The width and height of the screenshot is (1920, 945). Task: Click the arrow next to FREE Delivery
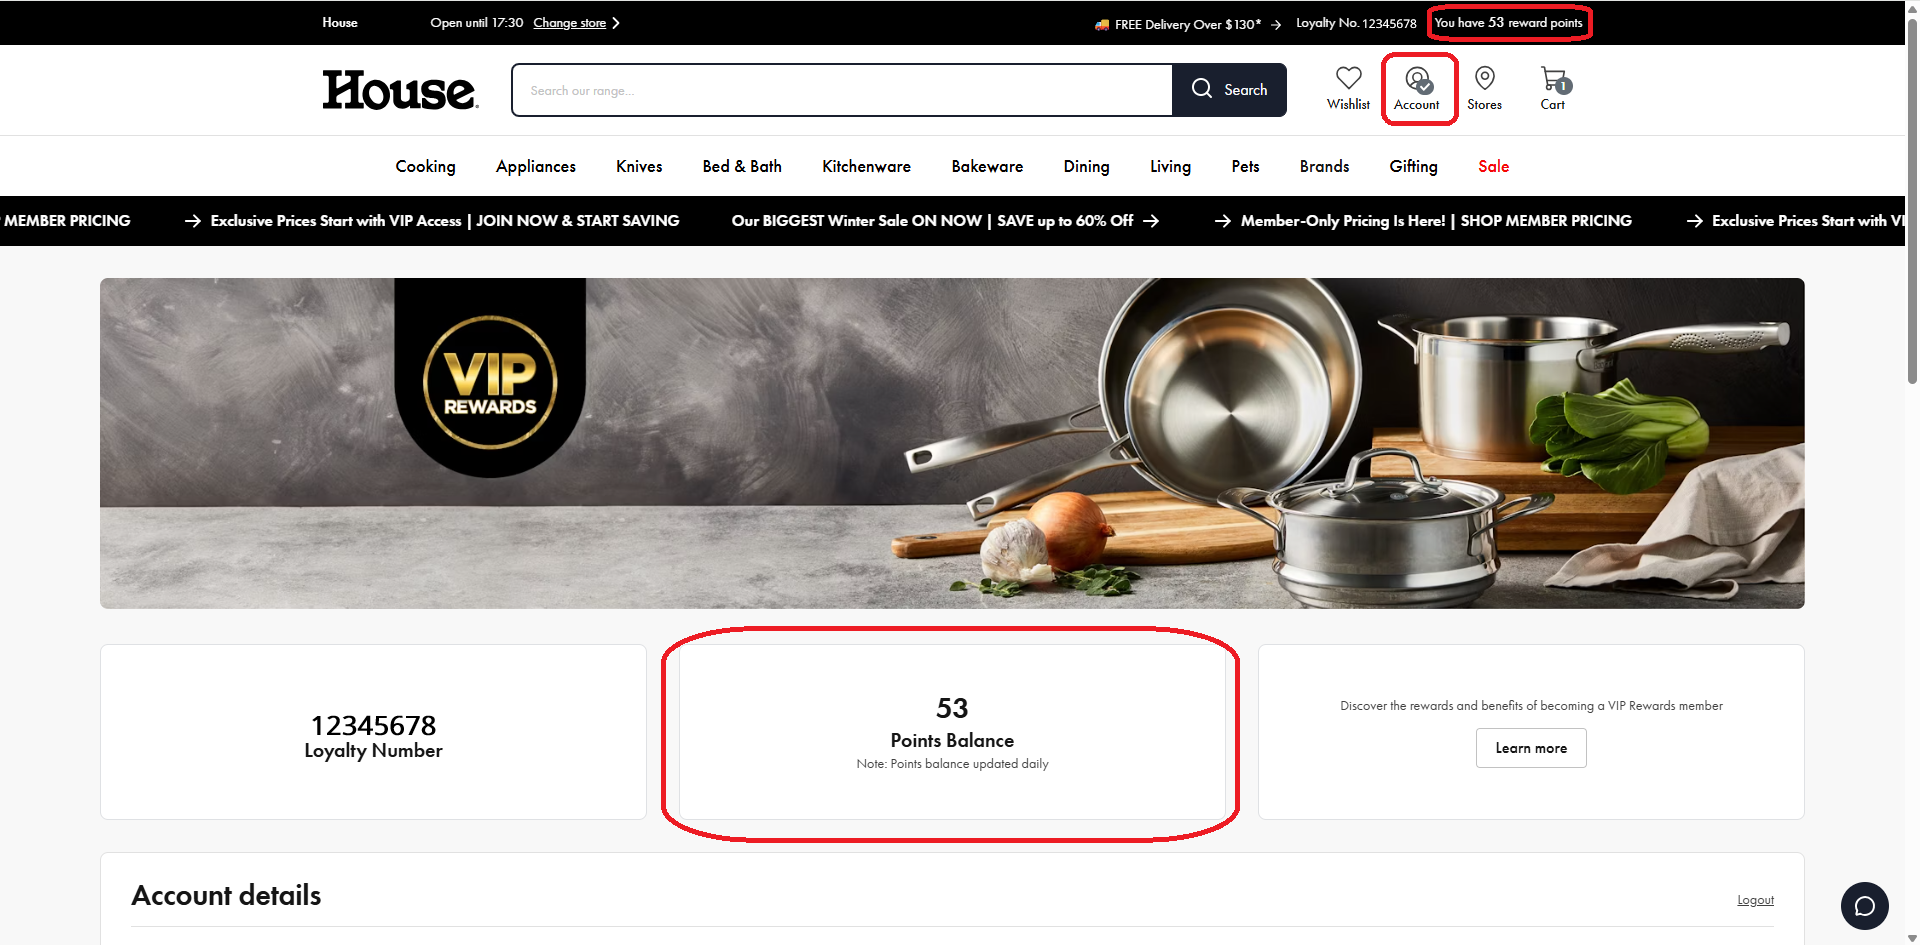tap(1276, 24)
